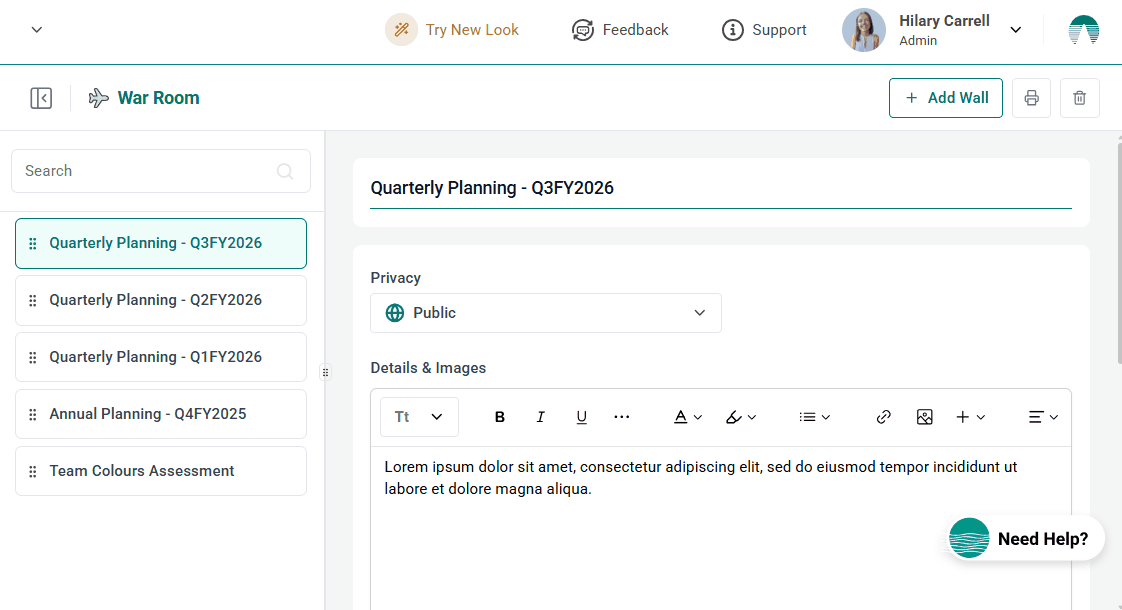The width and height of the screenshot is (1122, 610).
Task: Click the Try New Look link
Action: (x=453, y=30)
